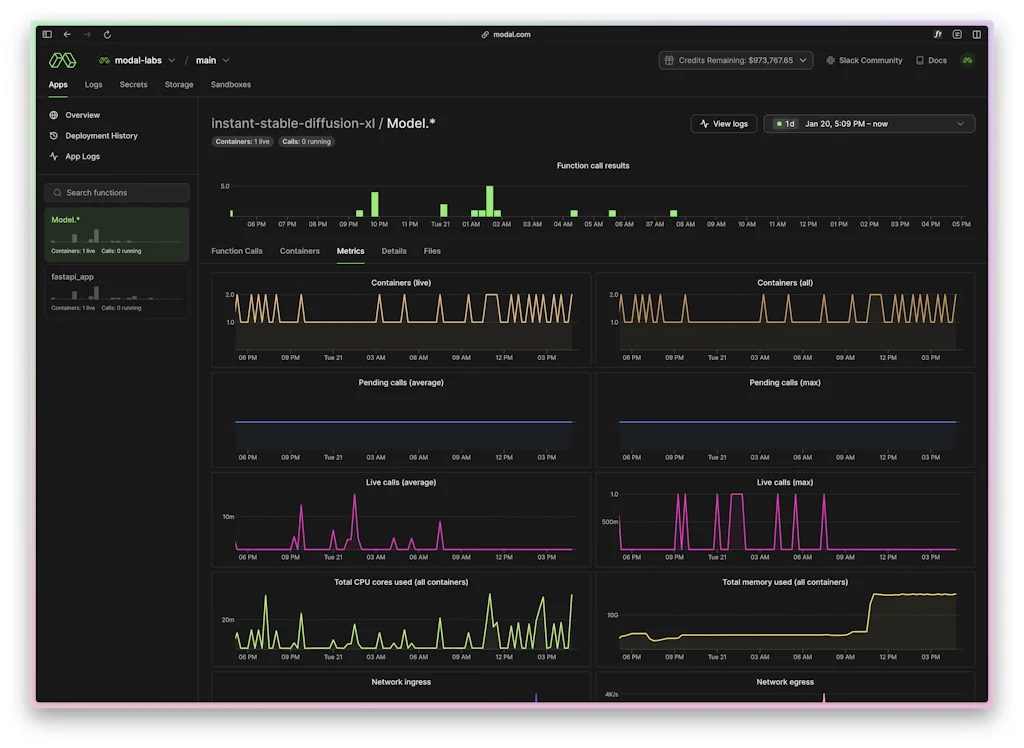Reload the page with the browser refresh icon
This screenshot has height=748, width=1024.
(107, 33)
